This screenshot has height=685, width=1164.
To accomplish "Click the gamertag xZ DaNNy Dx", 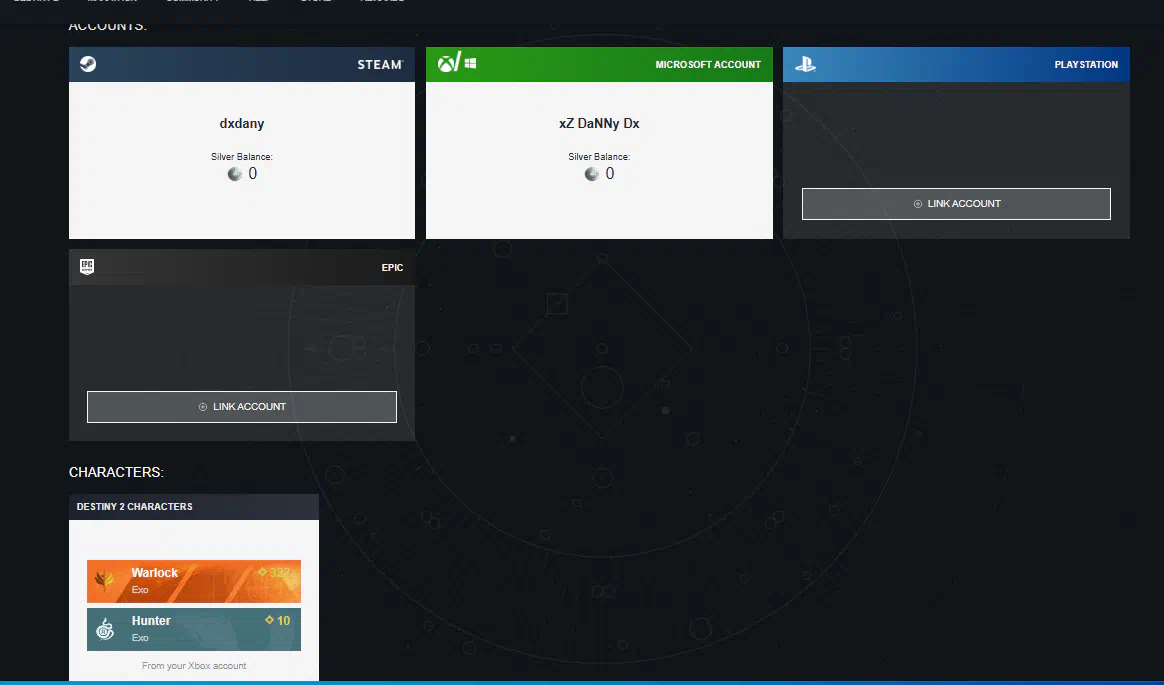I will click(x=599, y=124).
